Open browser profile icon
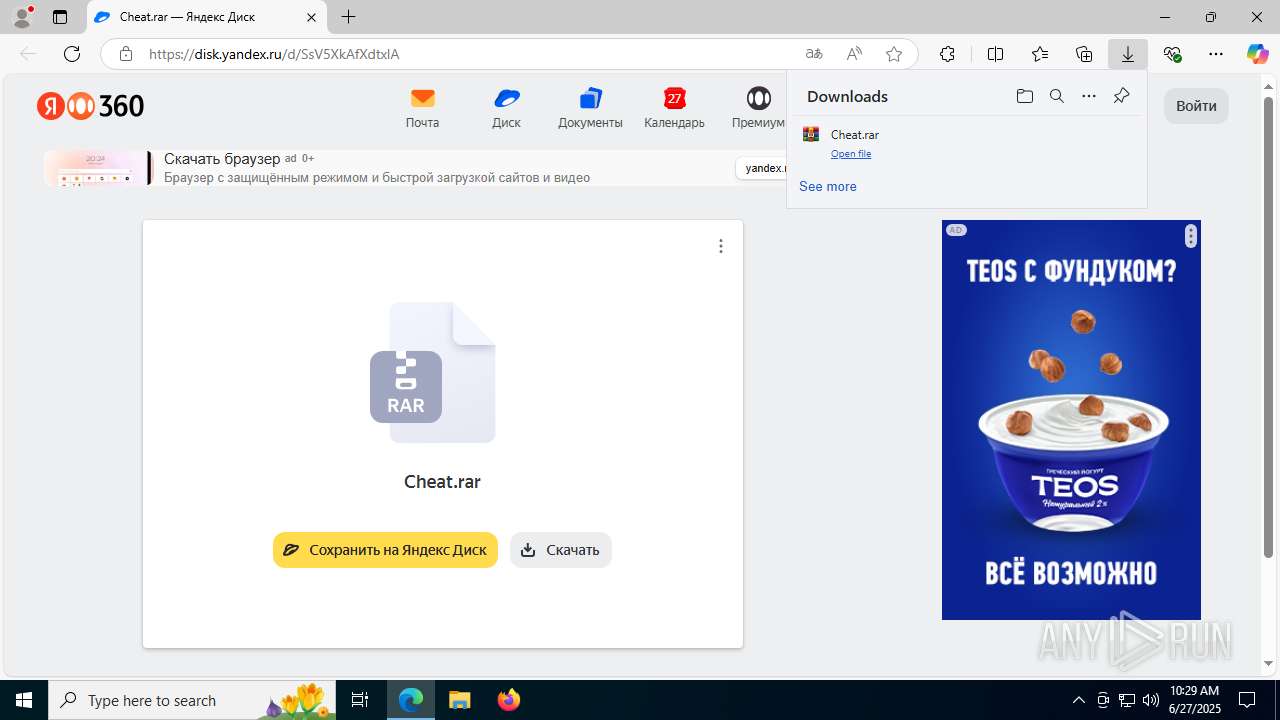Image resolution: width=1280 pixels, height=720 pixels. tap(22, 17)
